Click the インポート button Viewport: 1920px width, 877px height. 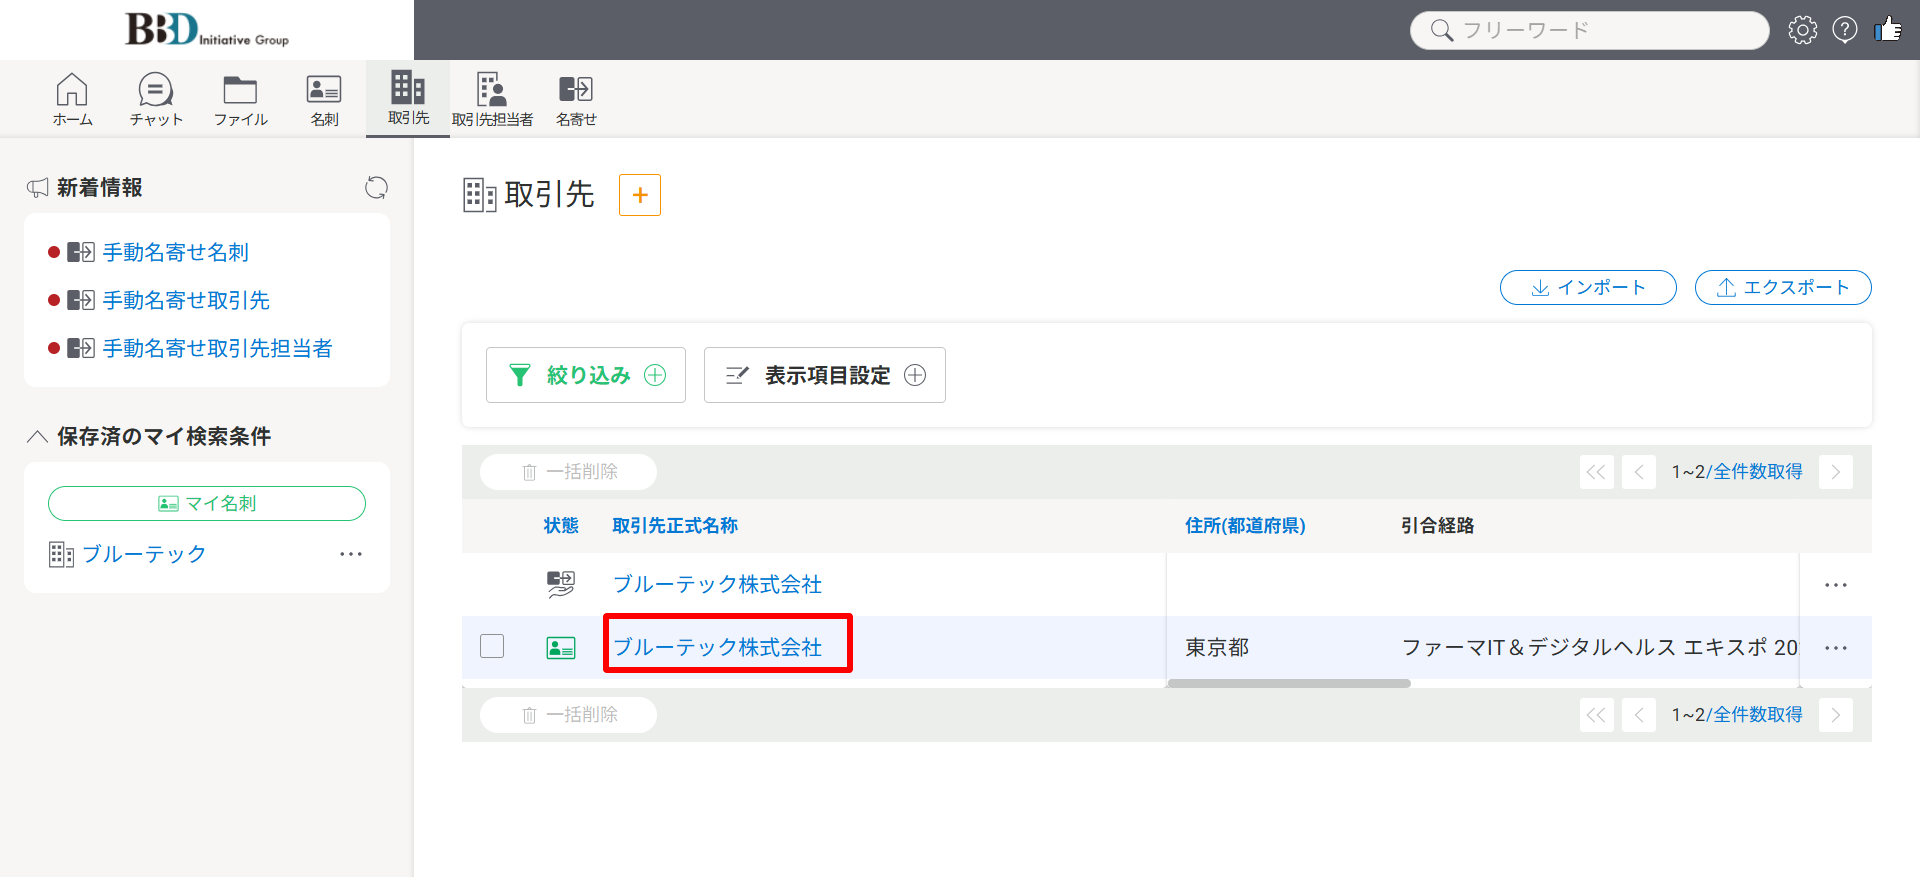1588,287
